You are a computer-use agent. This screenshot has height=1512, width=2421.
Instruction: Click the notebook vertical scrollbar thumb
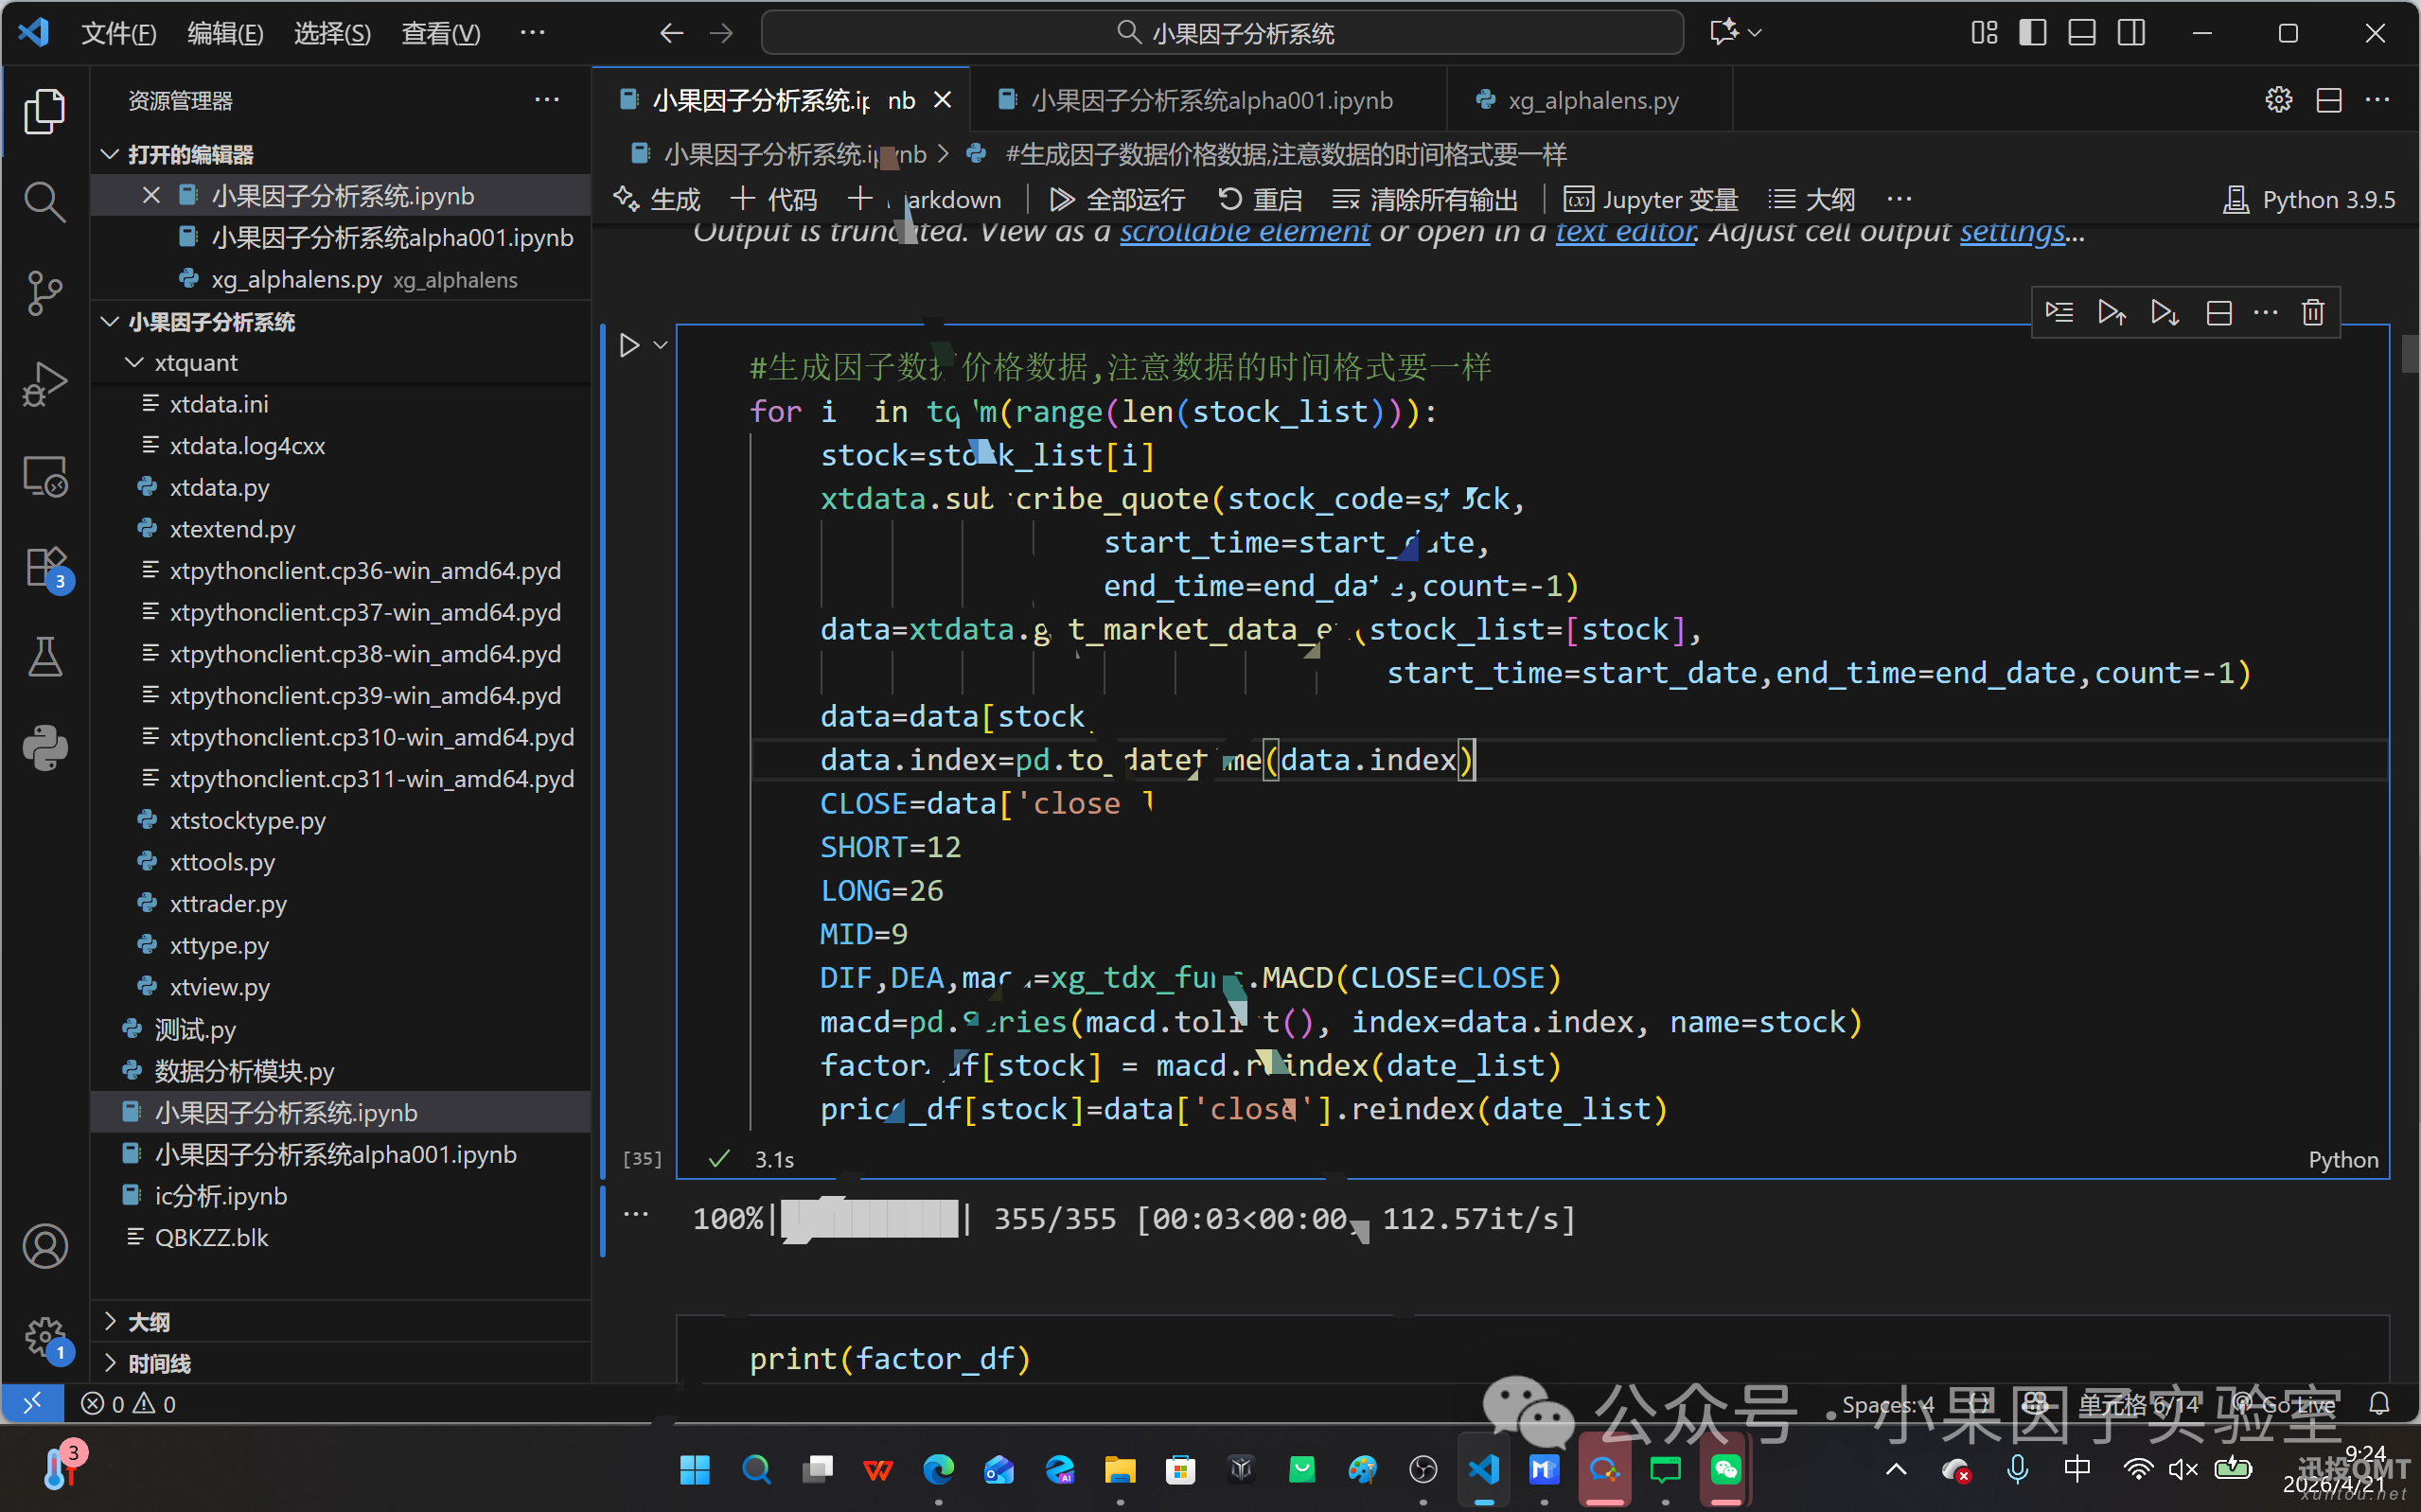2409,355
